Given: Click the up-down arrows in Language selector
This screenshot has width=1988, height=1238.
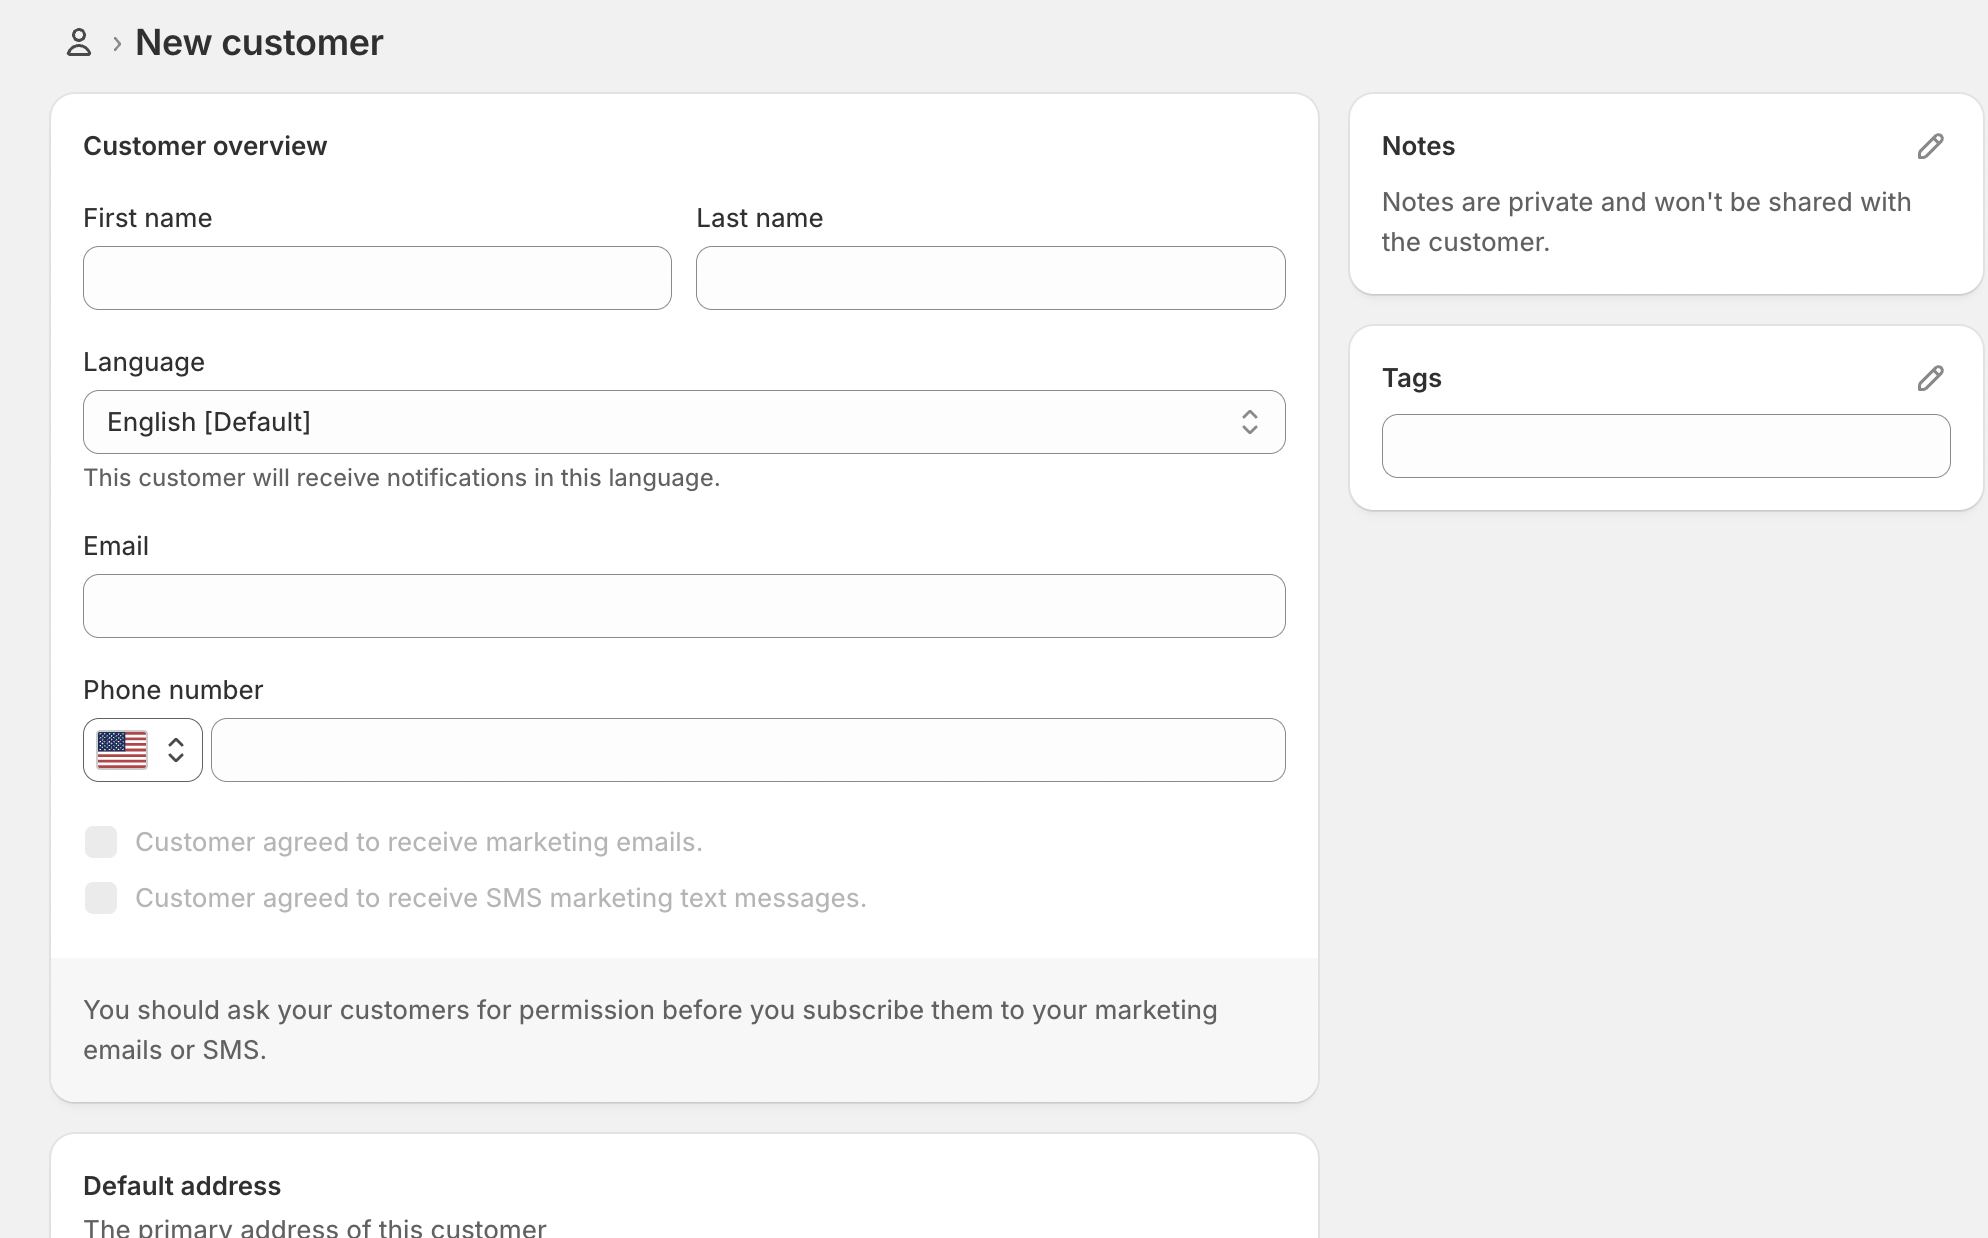Looking at the screenshot, I should point(1249,422).
